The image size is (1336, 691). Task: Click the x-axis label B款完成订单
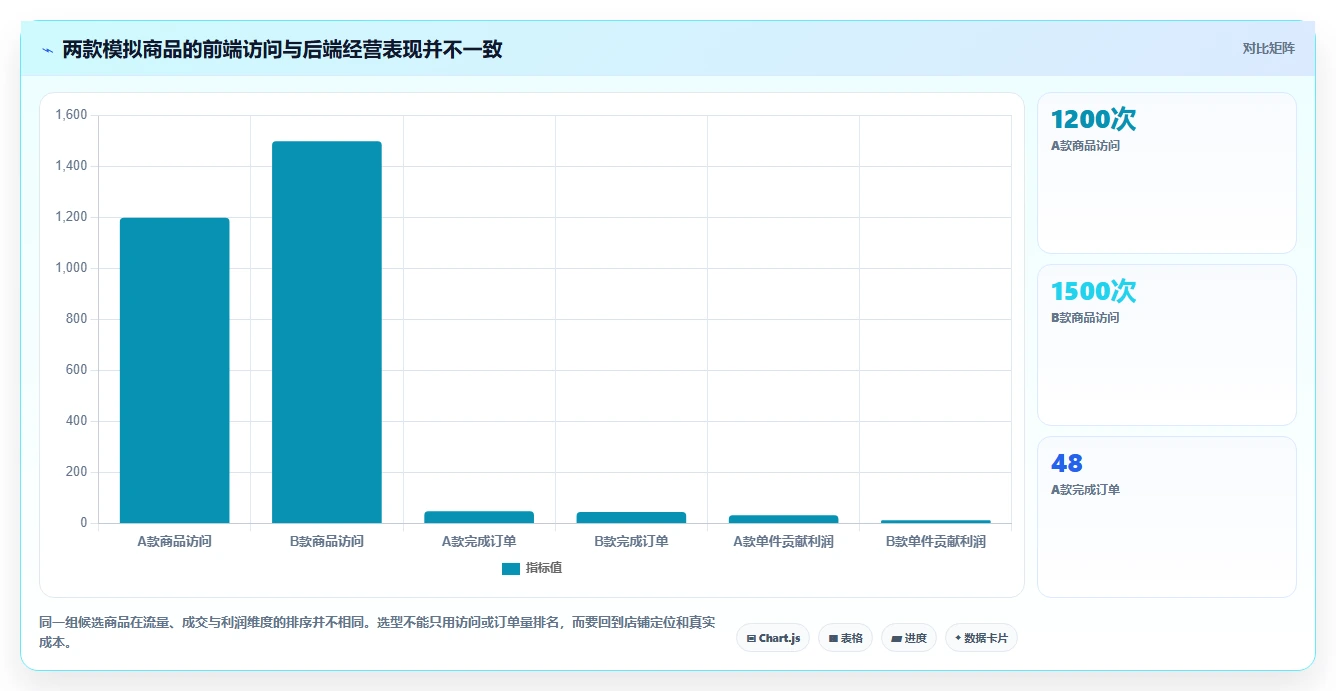click(x=631, y=542)
